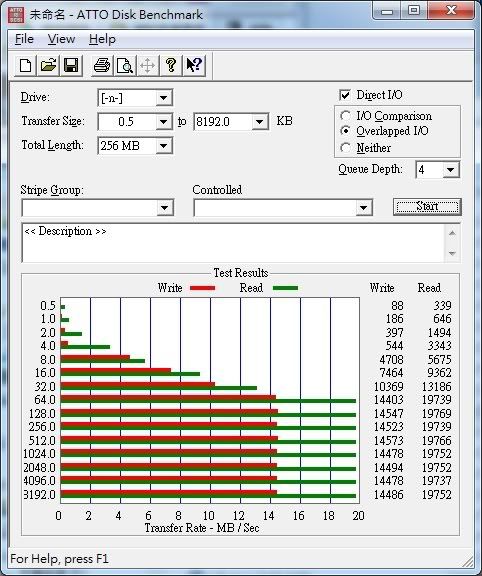482x576 pixels.
Task: Print results using the printer icon
Action: click(x=102, y=65)
